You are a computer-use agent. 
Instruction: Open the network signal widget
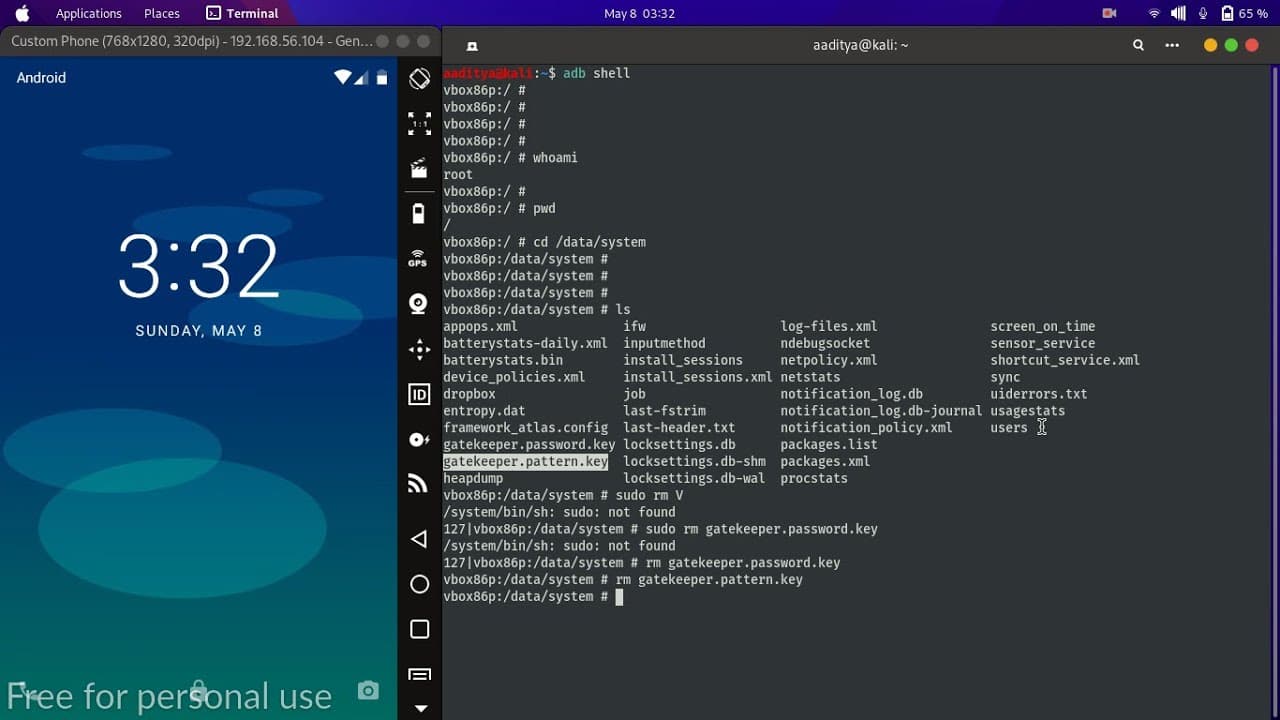tap(419, 485)
